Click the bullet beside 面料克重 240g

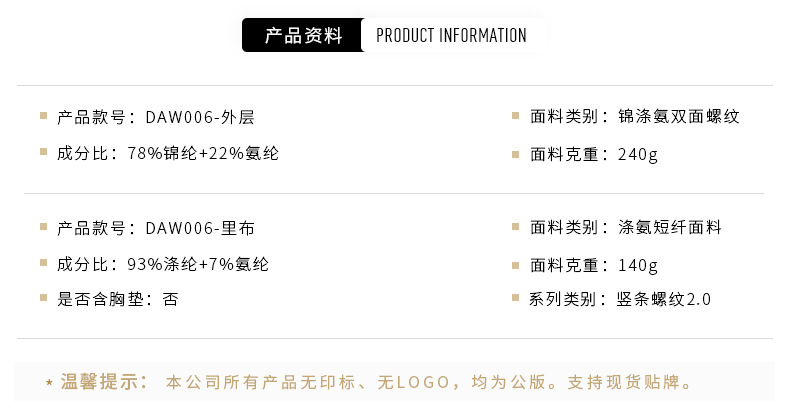click(516, 154)
